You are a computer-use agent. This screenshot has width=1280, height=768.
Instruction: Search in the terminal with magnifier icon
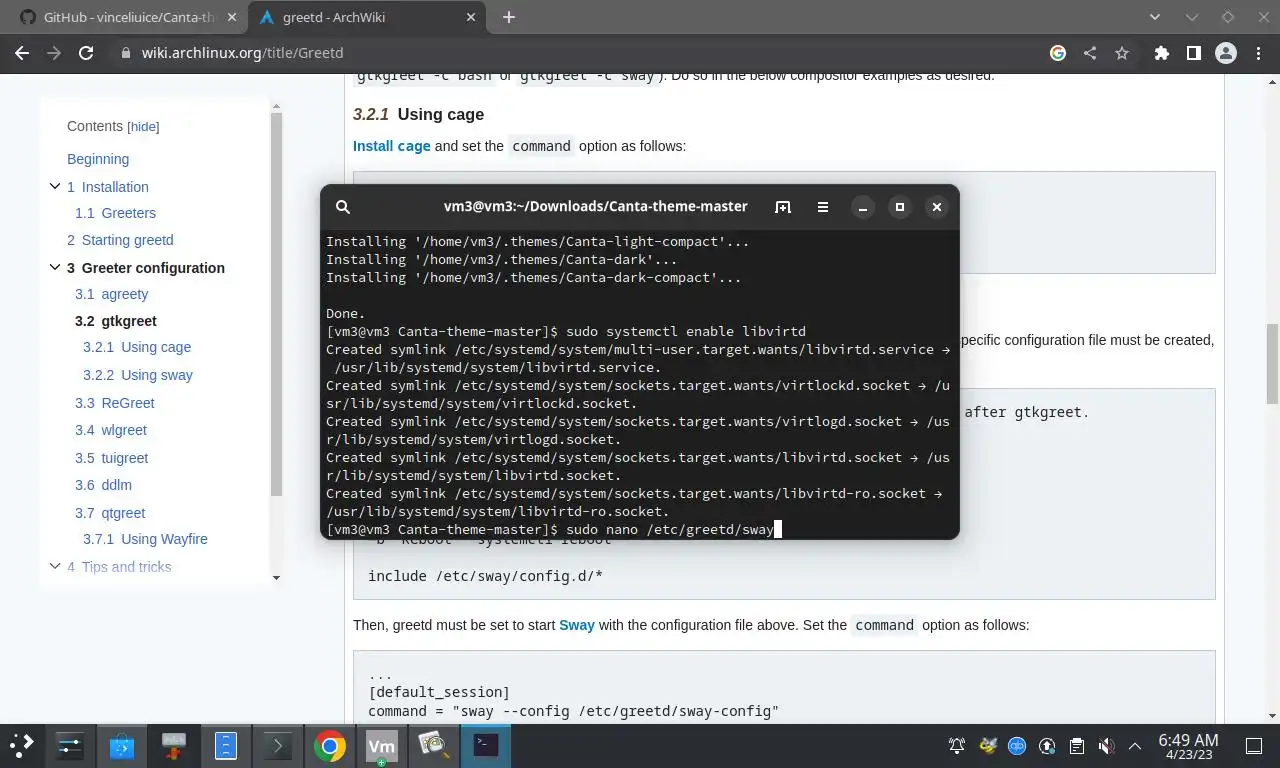pyautogui.click(x=343, y=207)
